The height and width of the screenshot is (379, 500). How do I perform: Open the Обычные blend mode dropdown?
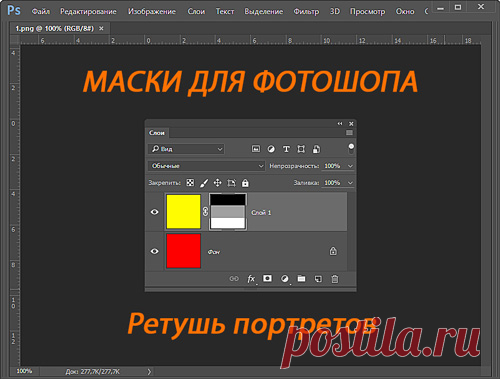[x=206, y=166]
